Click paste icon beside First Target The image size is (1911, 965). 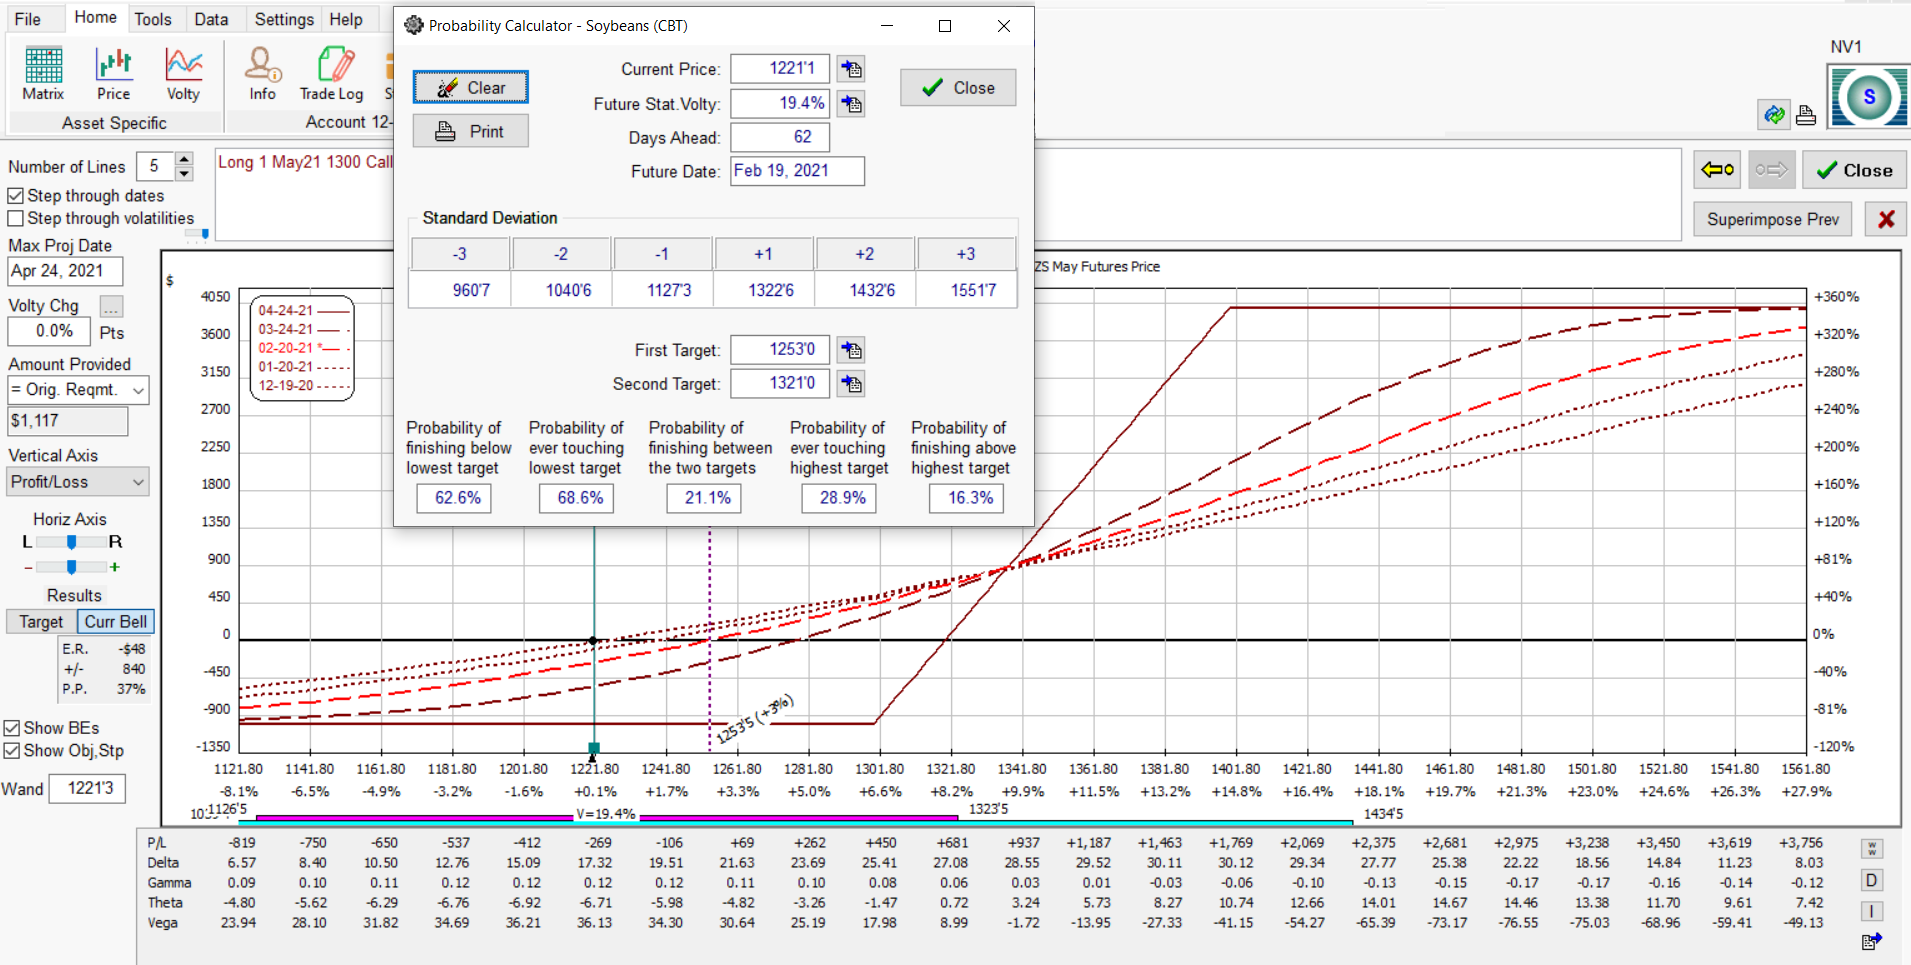(x=851, y=350)
